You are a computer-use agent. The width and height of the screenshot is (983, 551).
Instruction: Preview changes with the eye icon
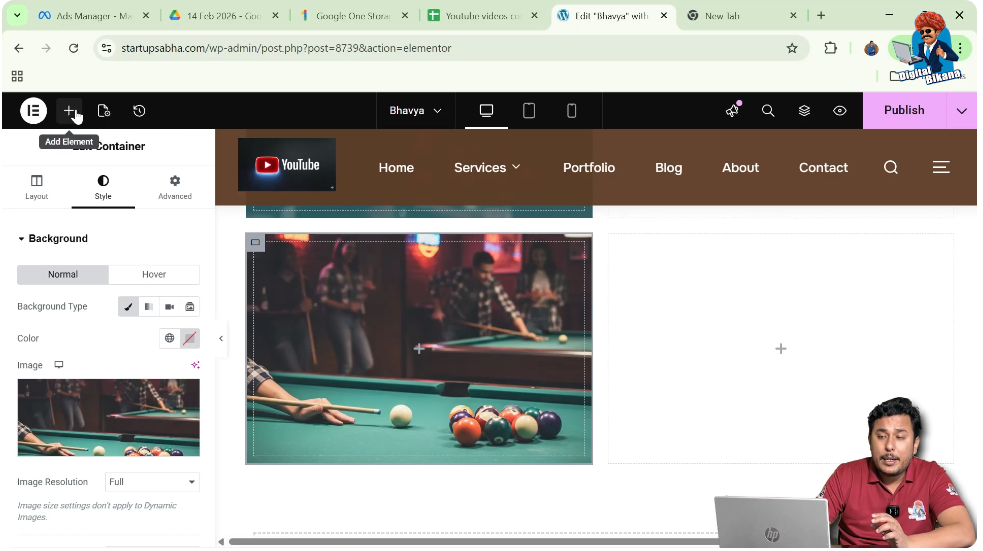pyautogui.click(x=840, y=111)
